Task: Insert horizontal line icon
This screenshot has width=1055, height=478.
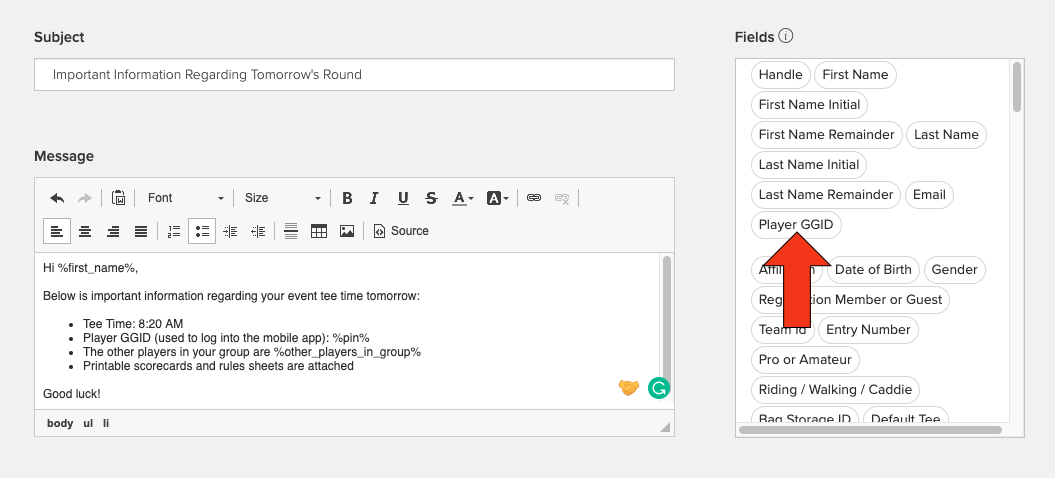Action: [x=291, y=231]
